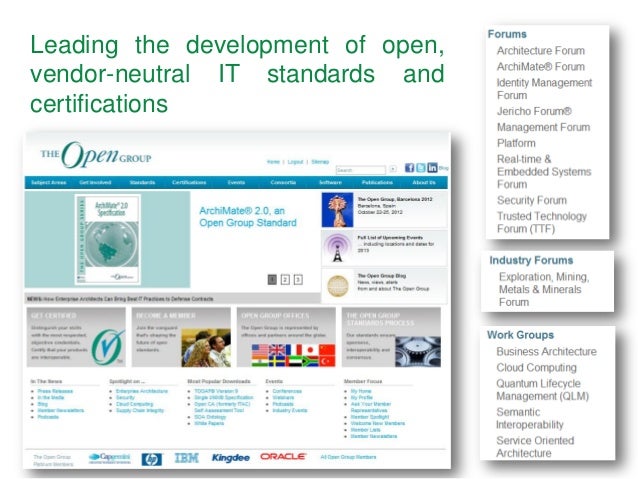Click the Oracle logo in platinum members

pyautogui.click(x=283, y=457)
